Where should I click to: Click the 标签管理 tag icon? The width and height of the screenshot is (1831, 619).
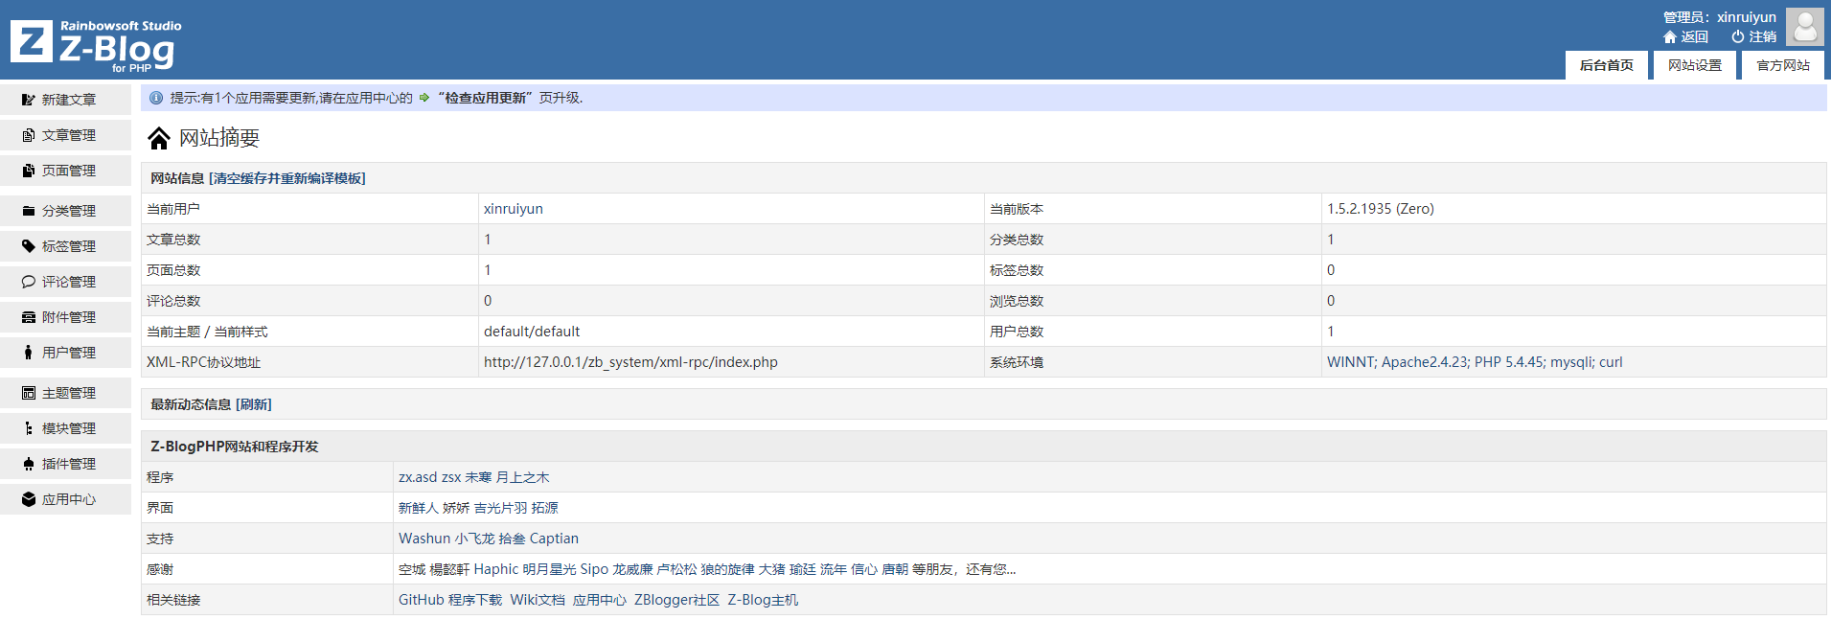(x=29, y=246)
